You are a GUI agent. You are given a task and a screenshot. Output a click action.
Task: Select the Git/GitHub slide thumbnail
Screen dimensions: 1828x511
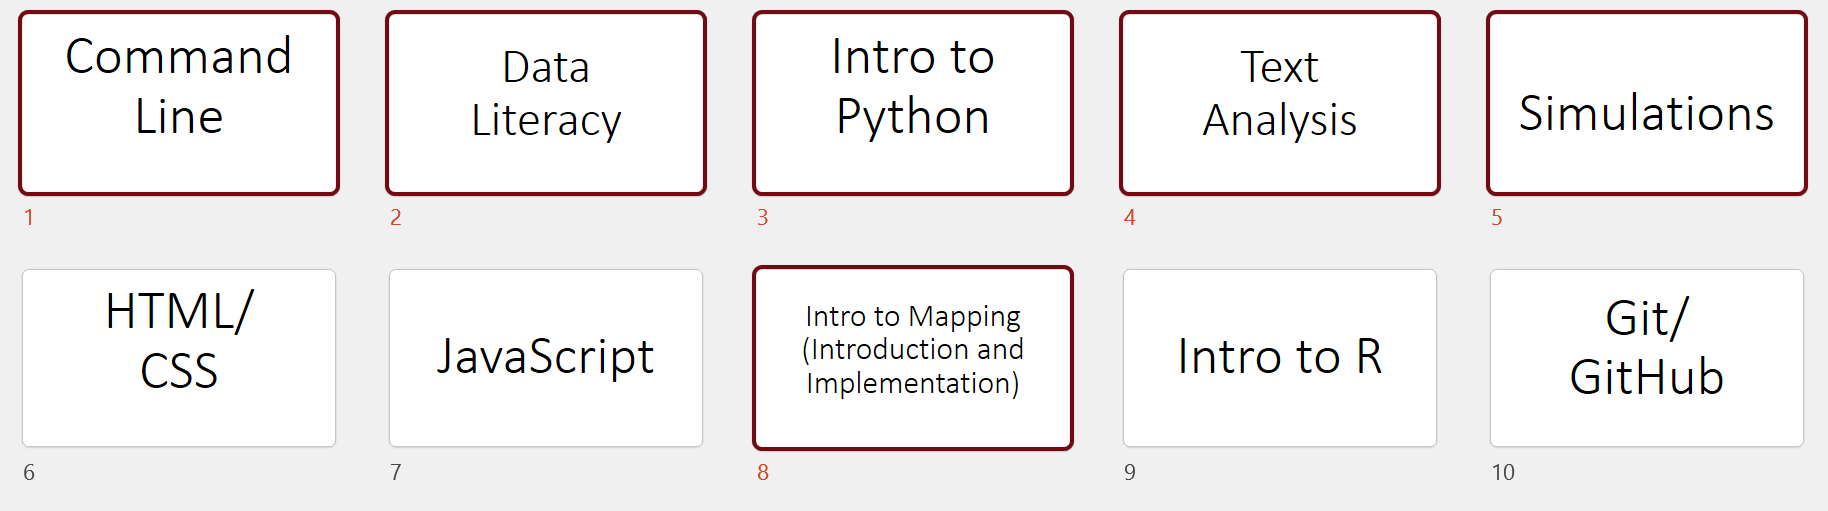pos(1647,358)
